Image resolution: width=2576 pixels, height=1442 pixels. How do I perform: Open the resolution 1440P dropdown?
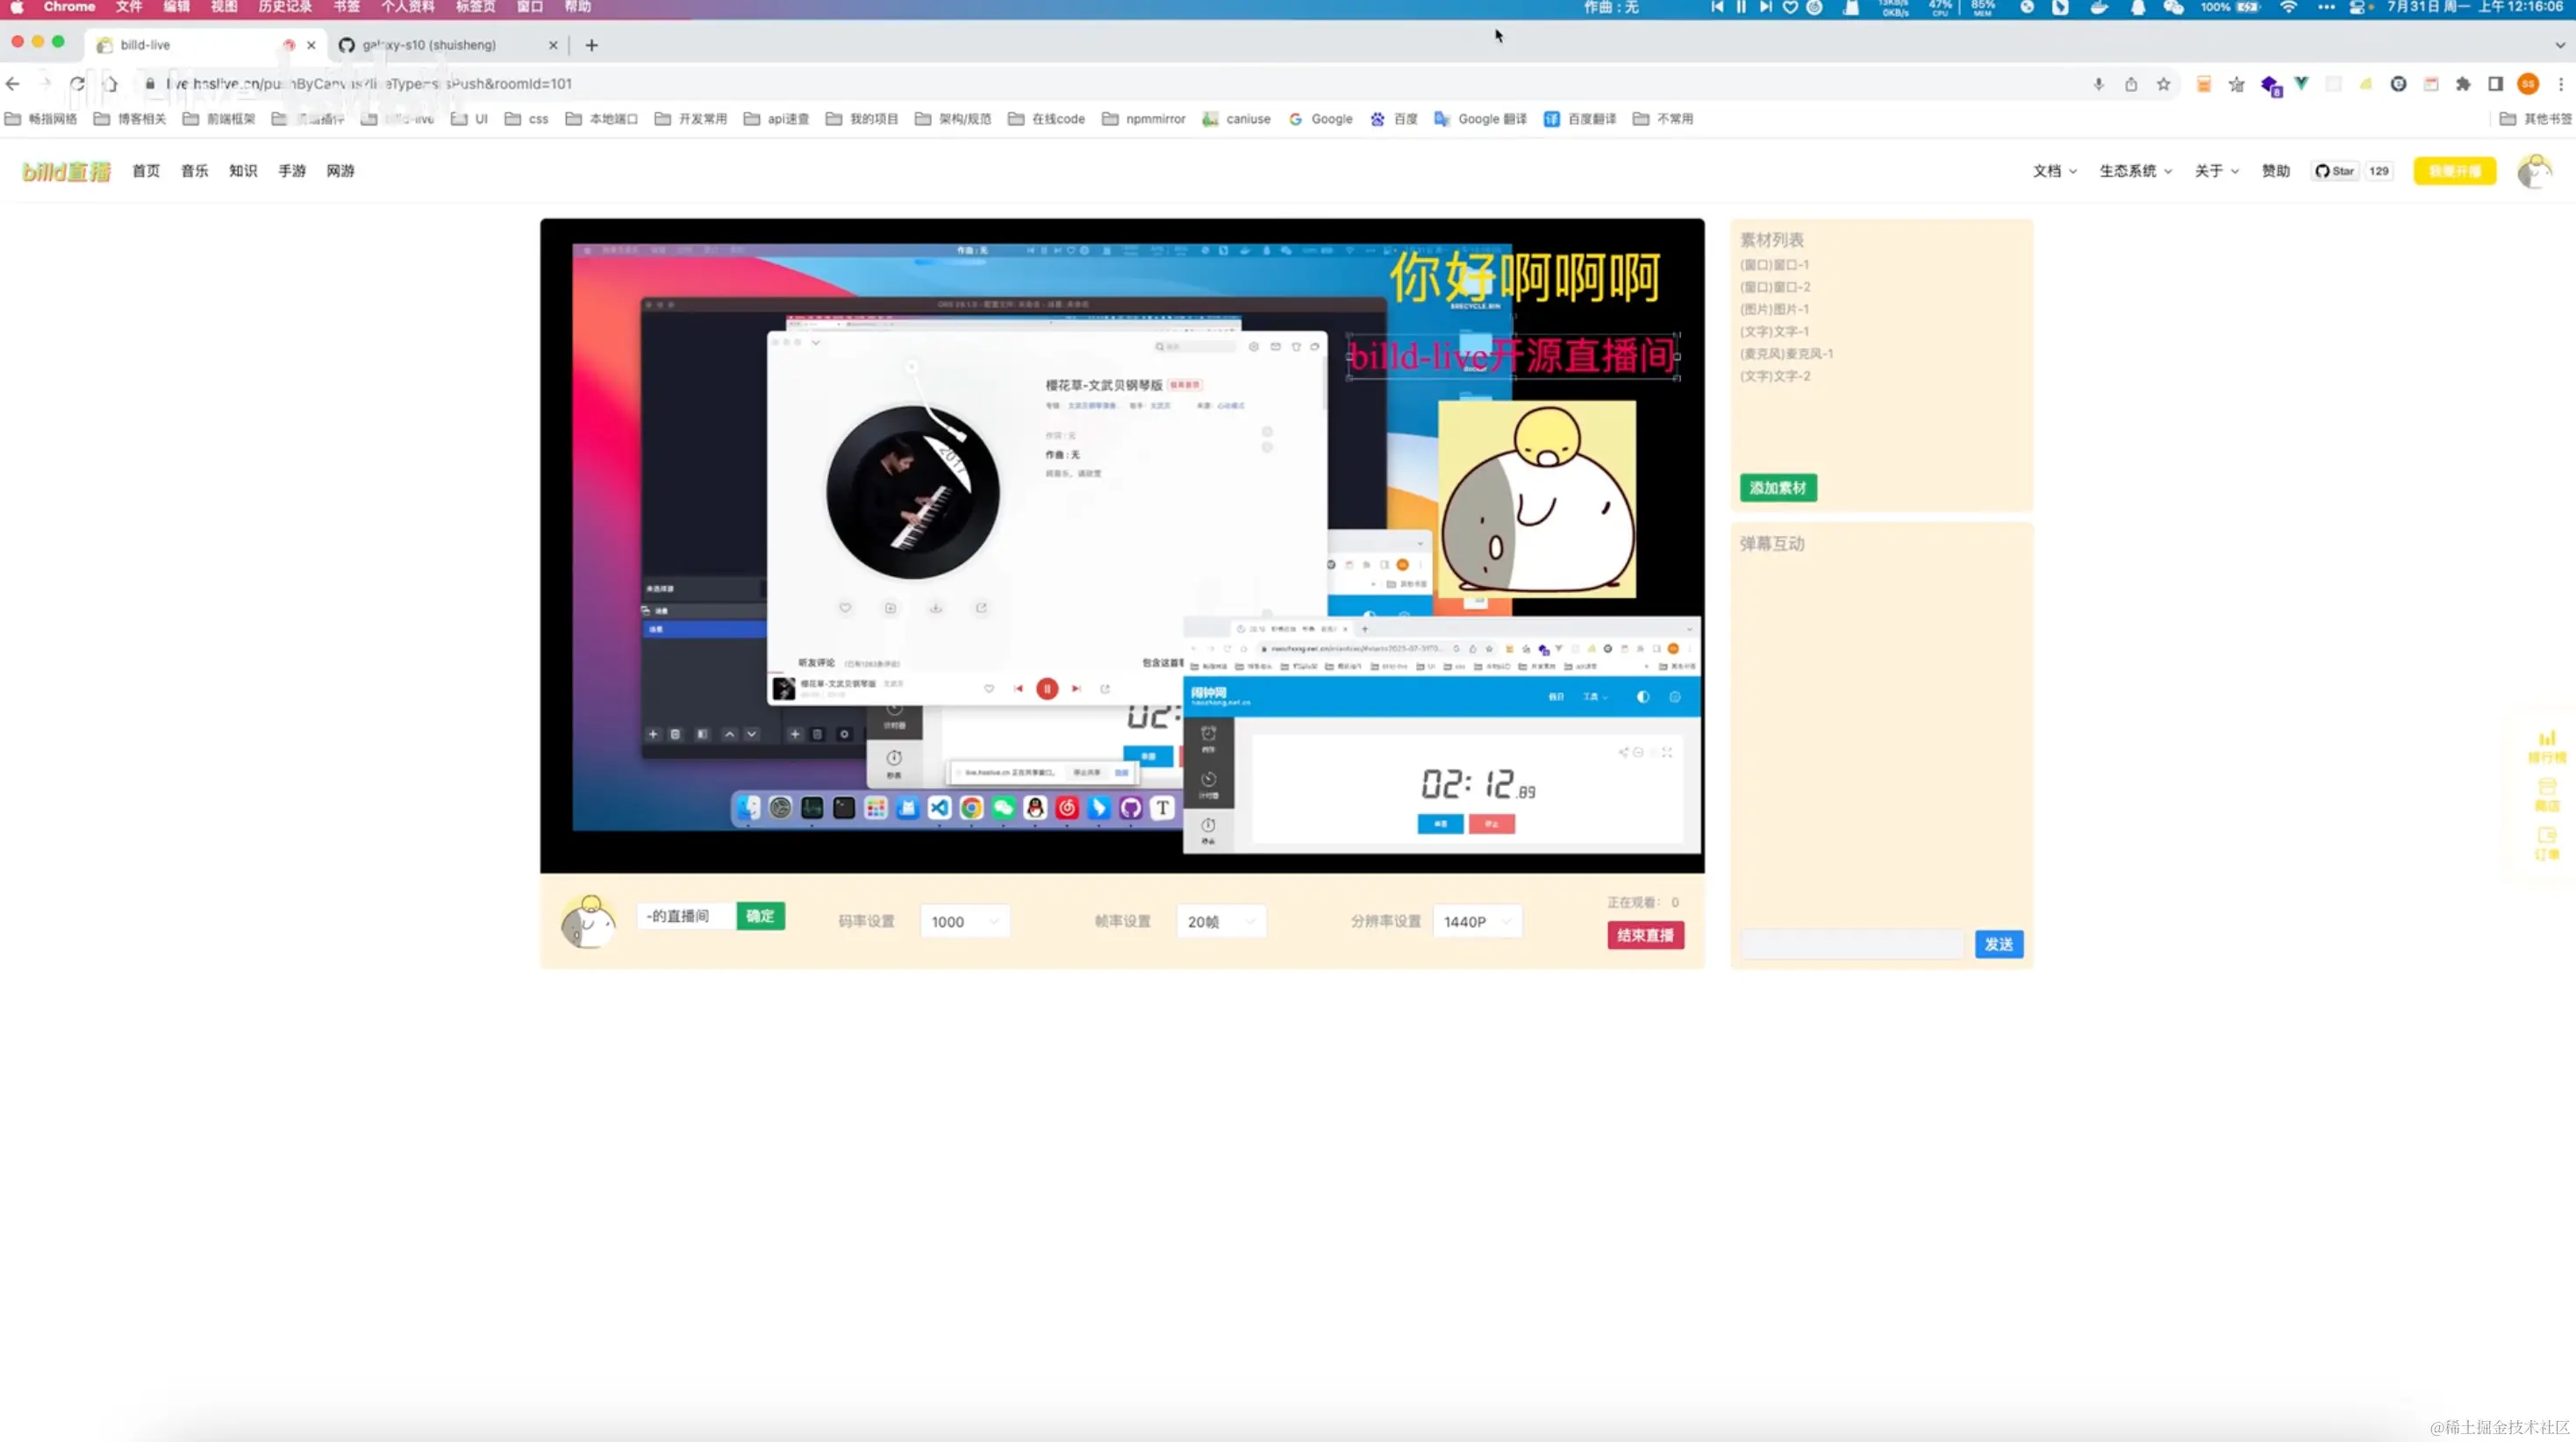click(x=1477, y=922)
